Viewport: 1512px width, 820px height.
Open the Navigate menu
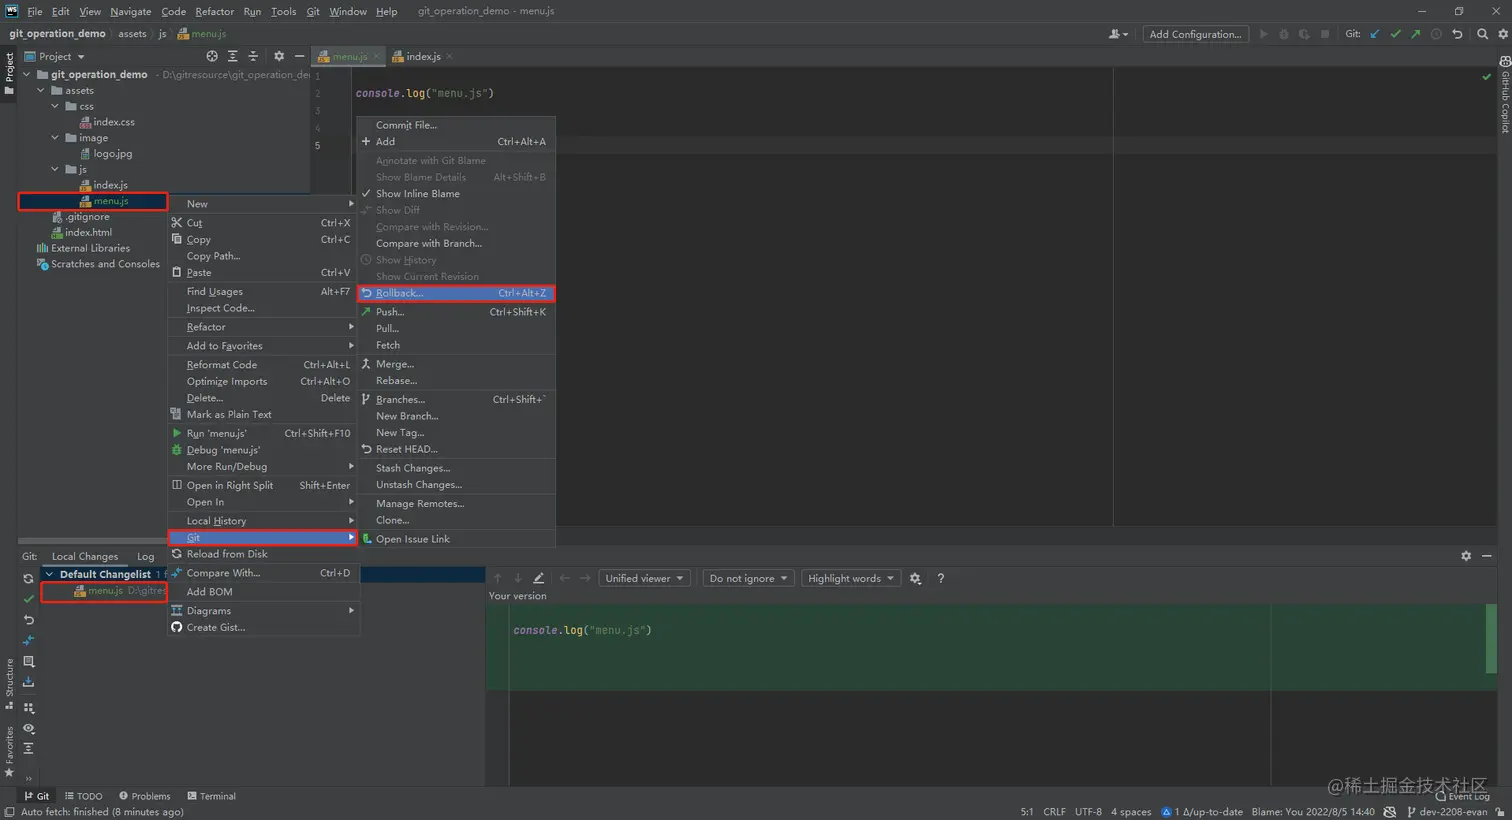coord(130,11)
